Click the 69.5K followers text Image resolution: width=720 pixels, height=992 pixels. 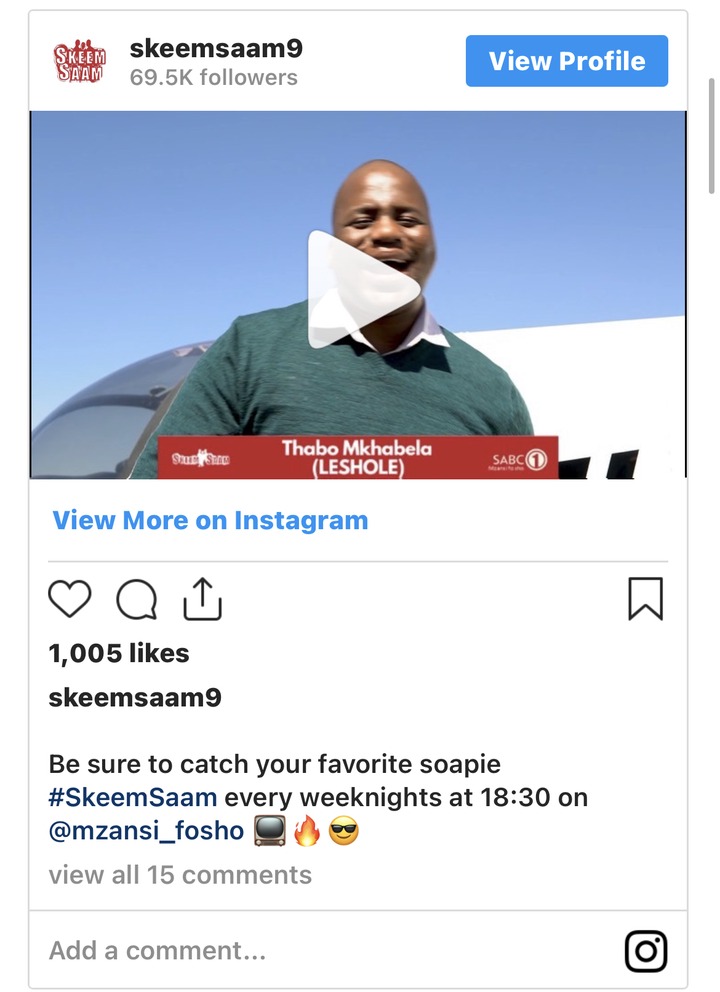(x=214, y=77)
